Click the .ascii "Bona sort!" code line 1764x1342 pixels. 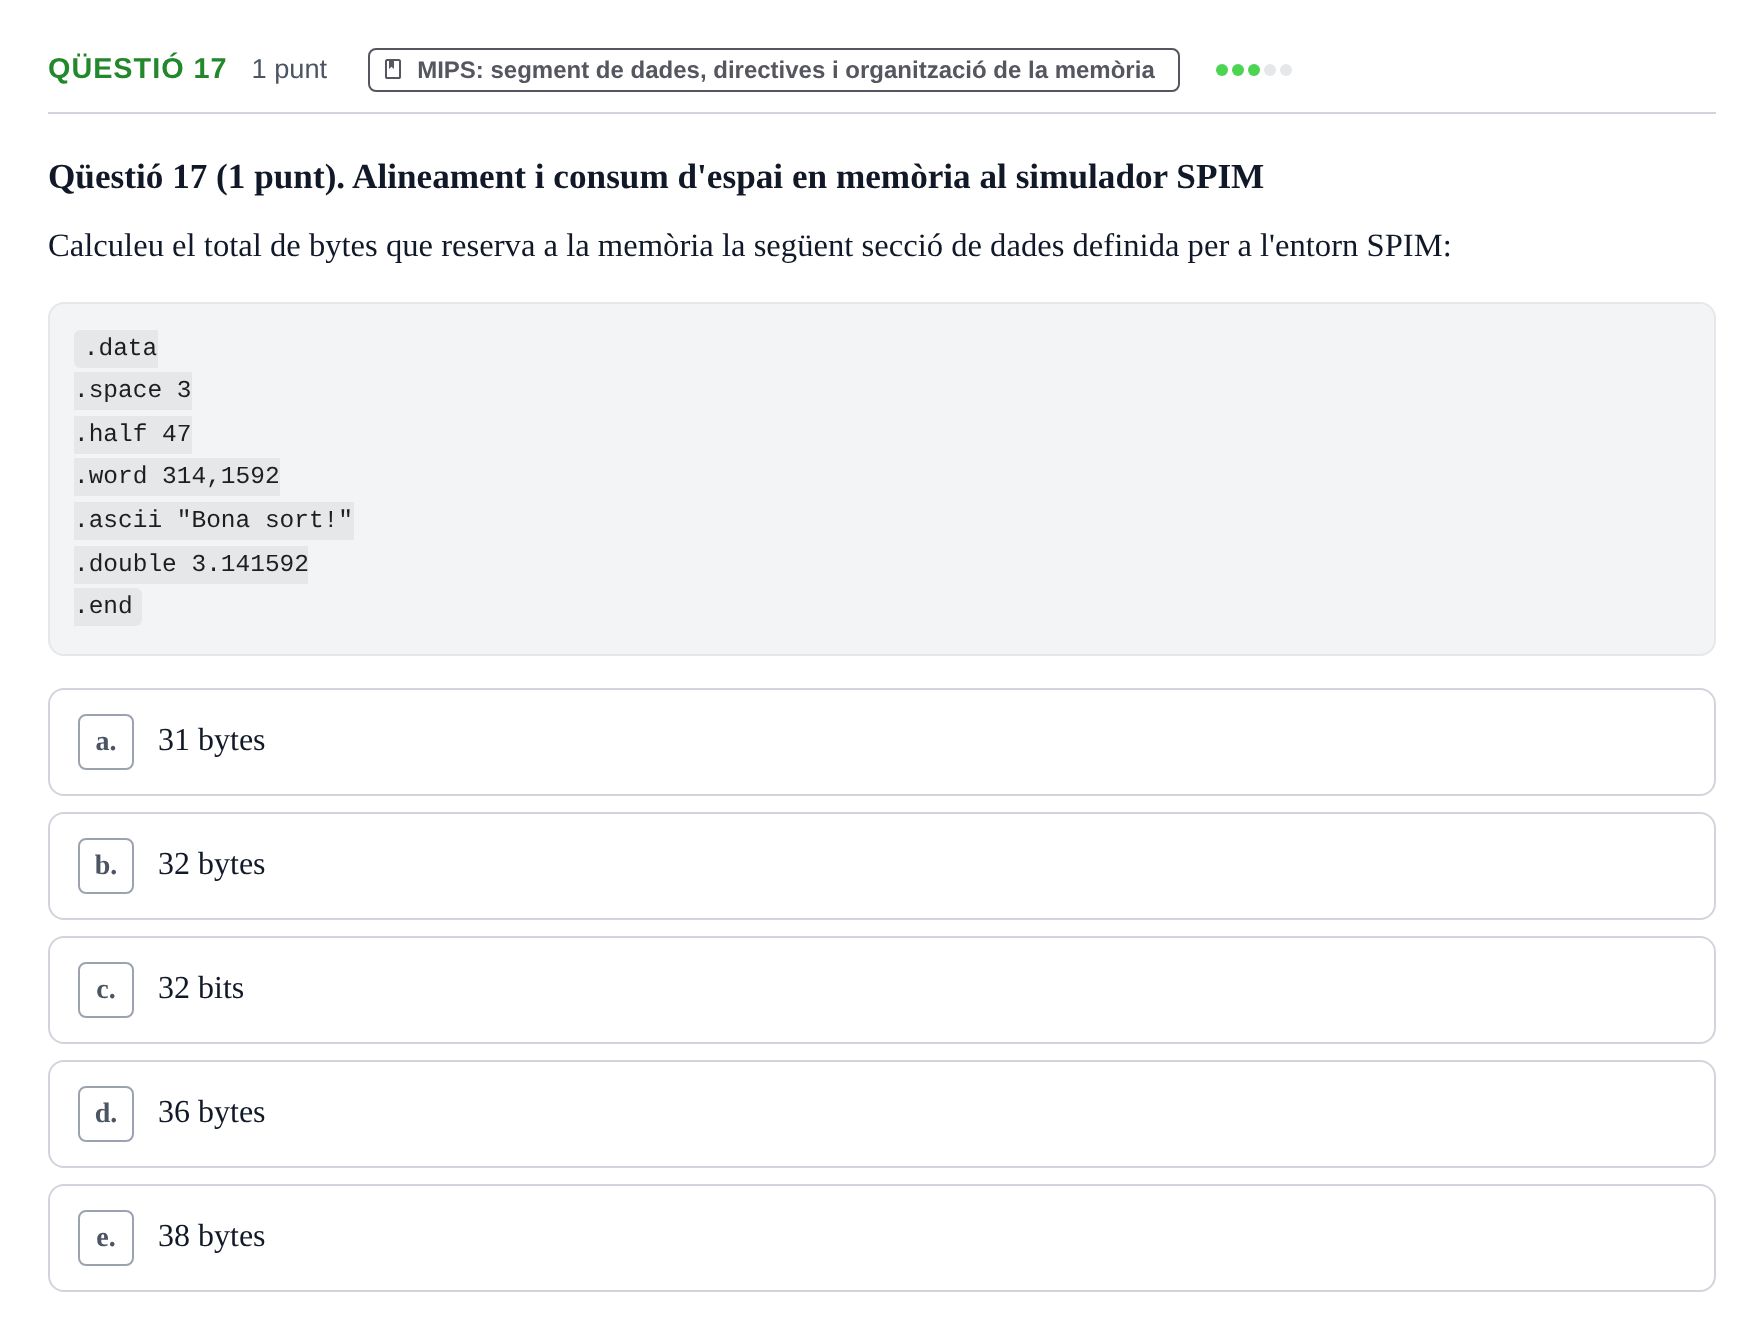(x=214, y=520)
